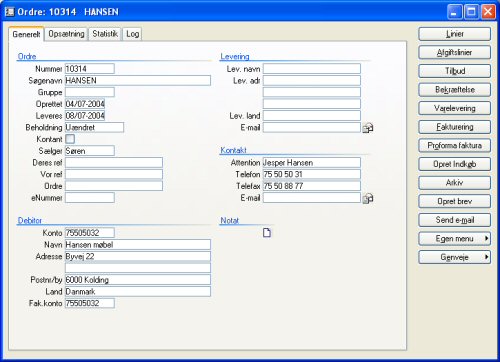Close the Ordre 10314 window

click(x=488, y=12)
